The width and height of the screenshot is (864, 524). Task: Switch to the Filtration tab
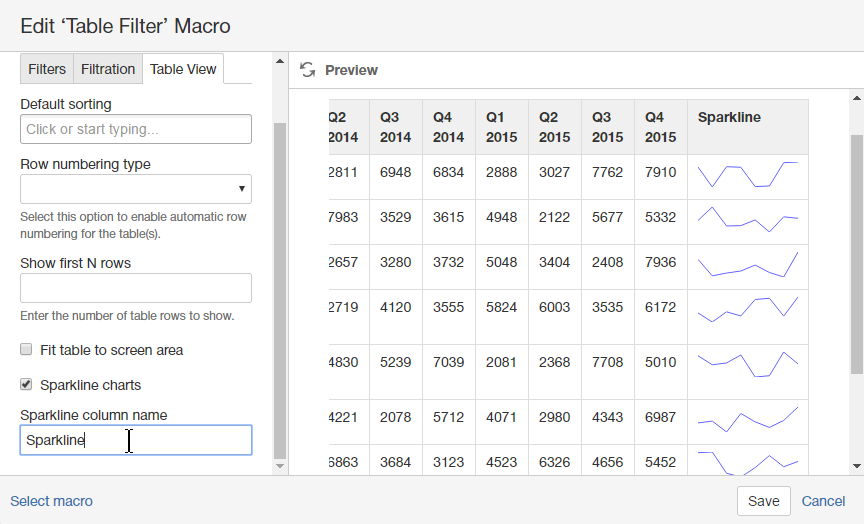click(x=108, y=69)
